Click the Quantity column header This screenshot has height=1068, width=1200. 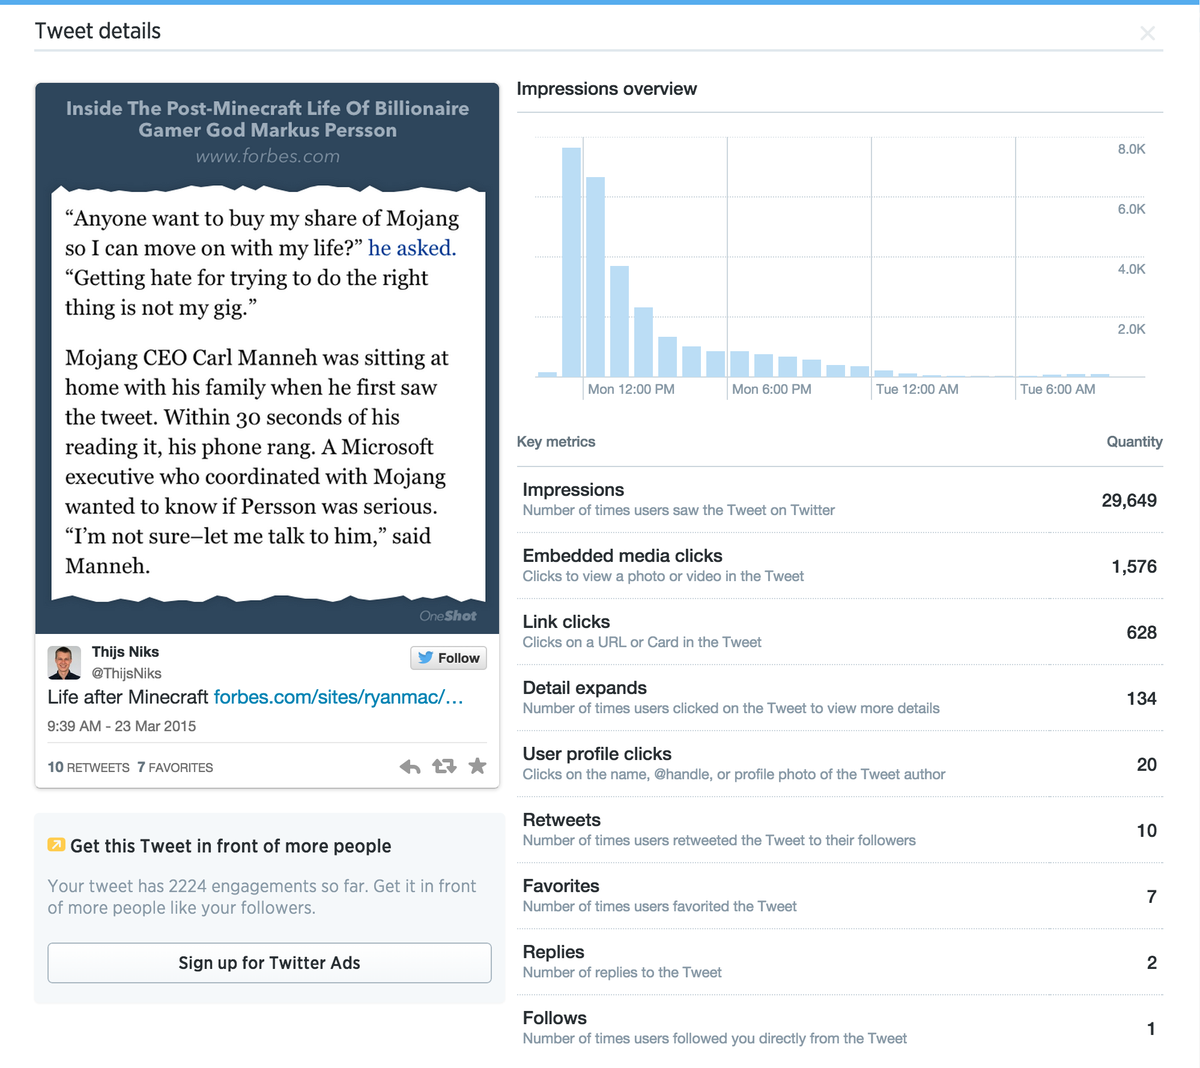tap(1134, 442)
